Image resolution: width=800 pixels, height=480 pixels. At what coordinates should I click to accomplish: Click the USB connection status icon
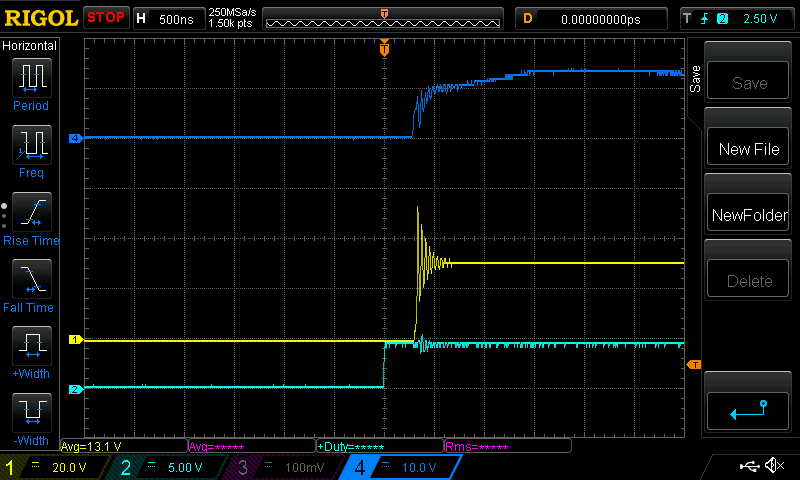pos(749,466)
